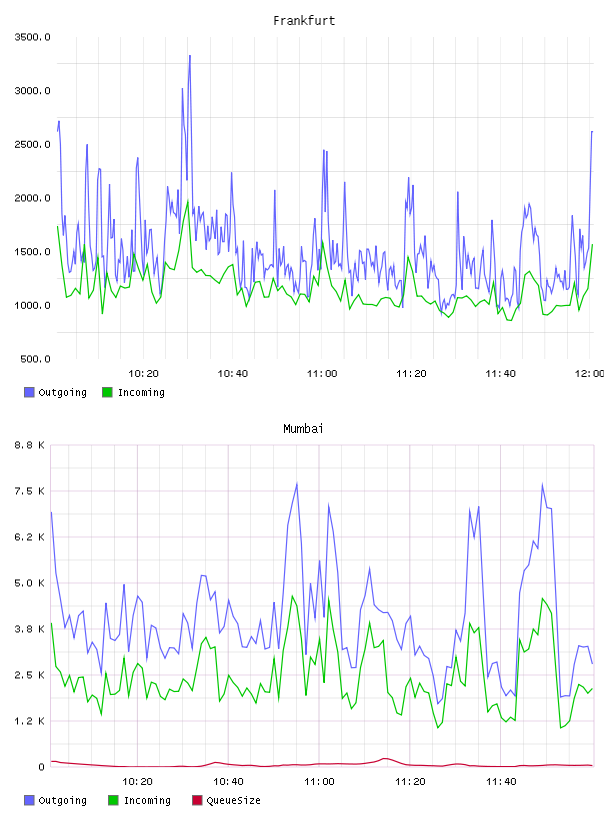Click 12:00 time label on Frankfurt chart
The width and height of the screenshot is (608, 816).
click(589, 374)
